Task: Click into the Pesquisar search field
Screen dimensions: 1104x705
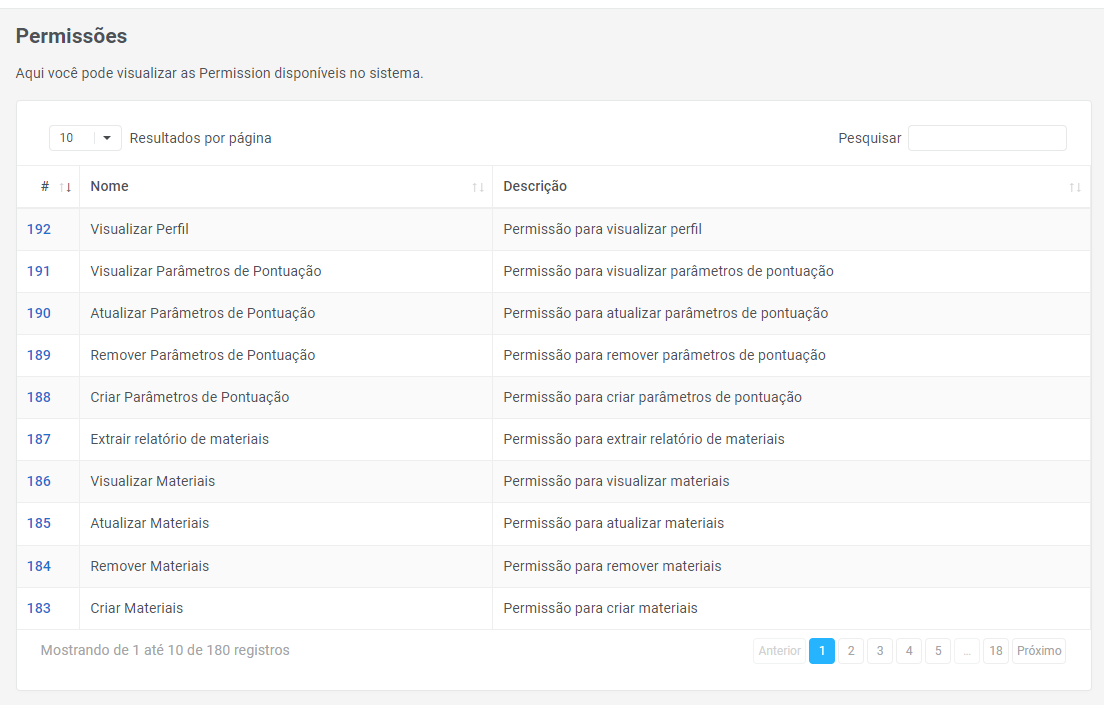Action: [986, 138]
